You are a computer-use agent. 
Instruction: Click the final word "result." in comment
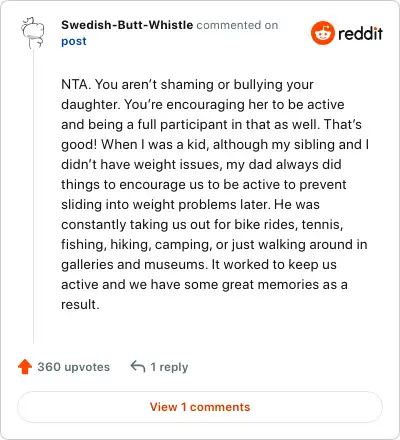[x=80, y=304]
